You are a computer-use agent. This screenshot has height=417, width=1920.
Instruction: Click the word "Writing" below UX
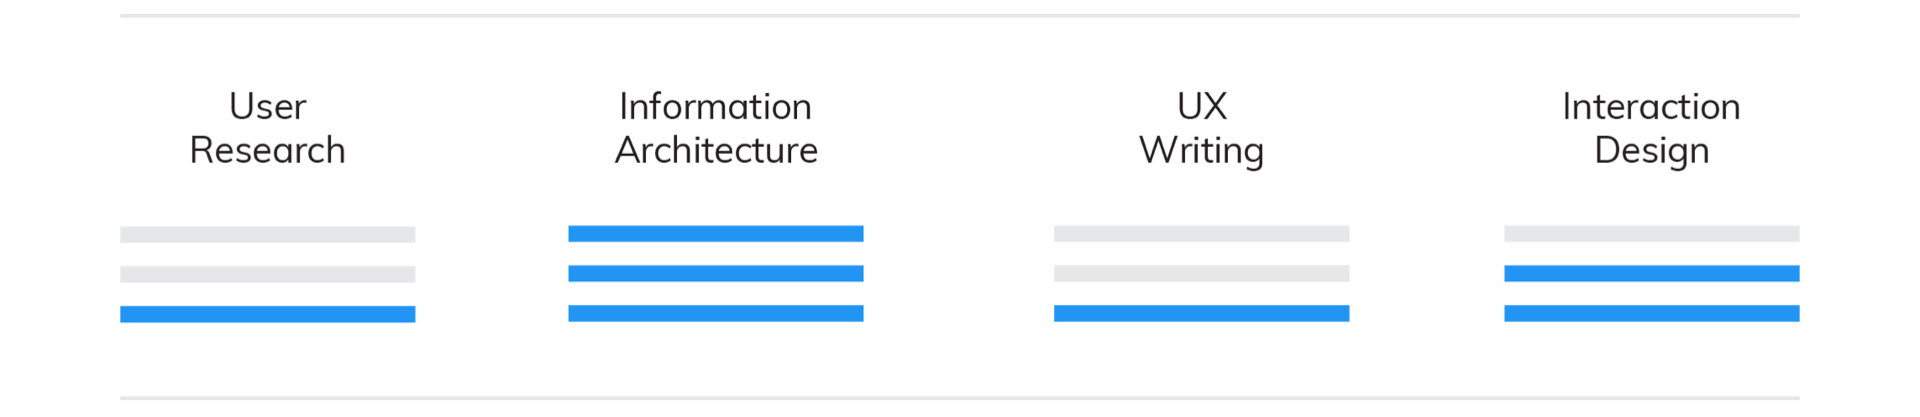tap(1201, 150)
